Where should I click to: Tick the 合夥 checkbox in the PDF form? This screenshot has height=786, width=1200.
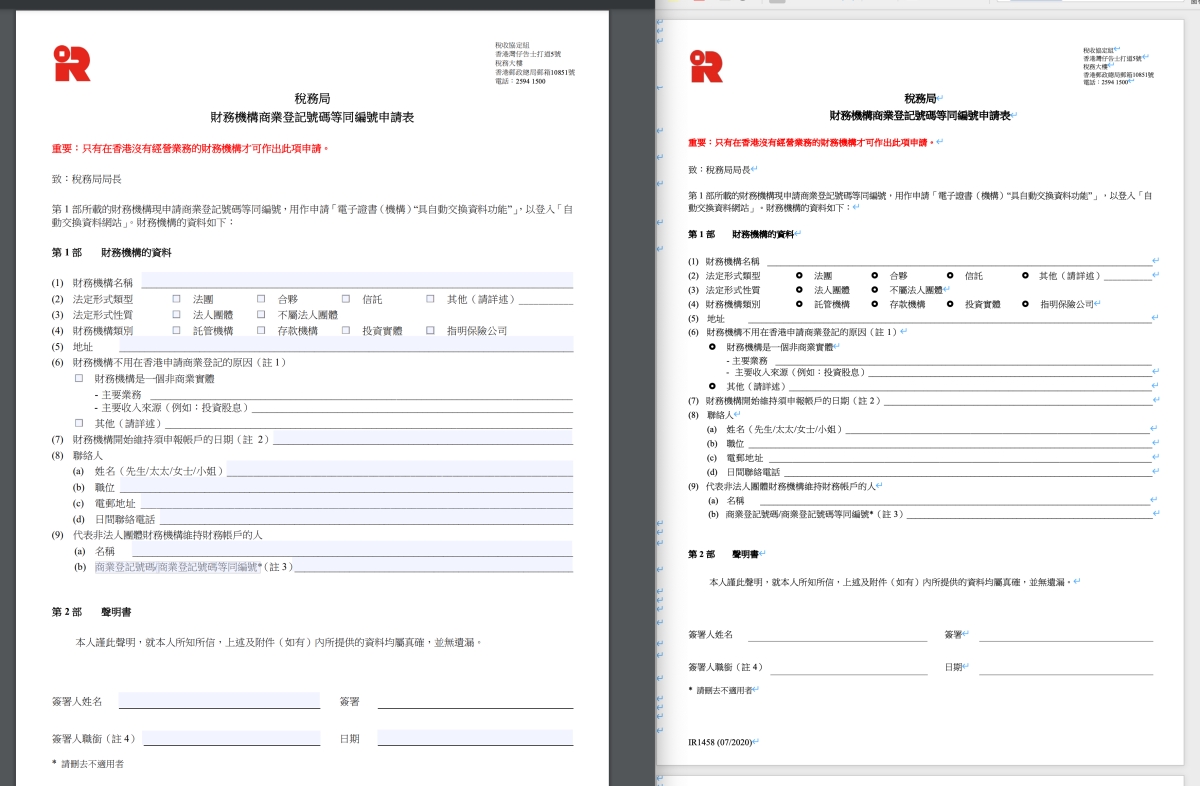(x=261, y=299)
